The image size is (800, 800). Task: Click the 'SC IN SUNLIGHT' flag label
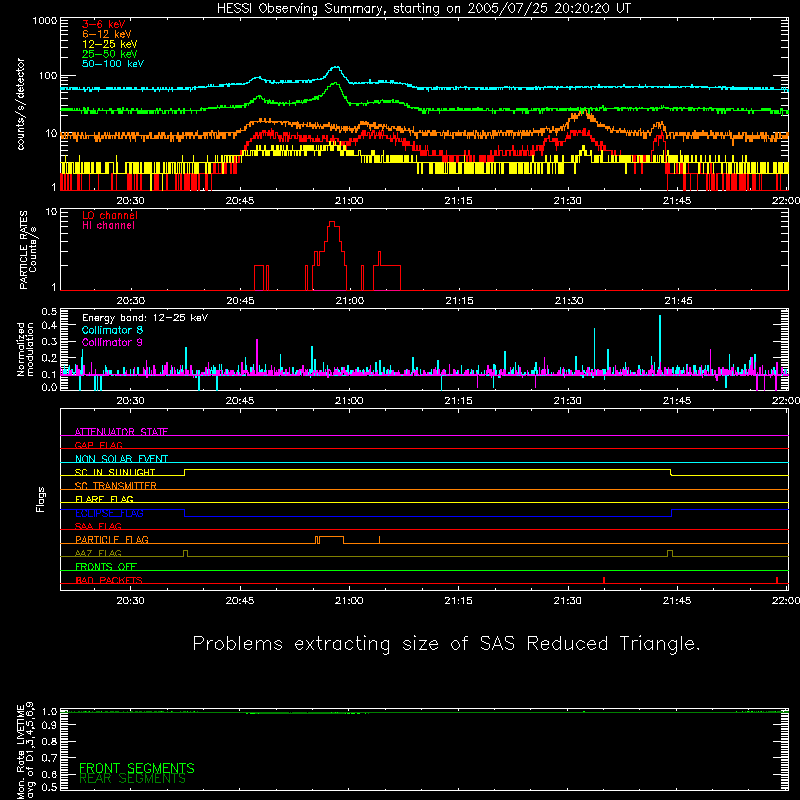point(115,472)
